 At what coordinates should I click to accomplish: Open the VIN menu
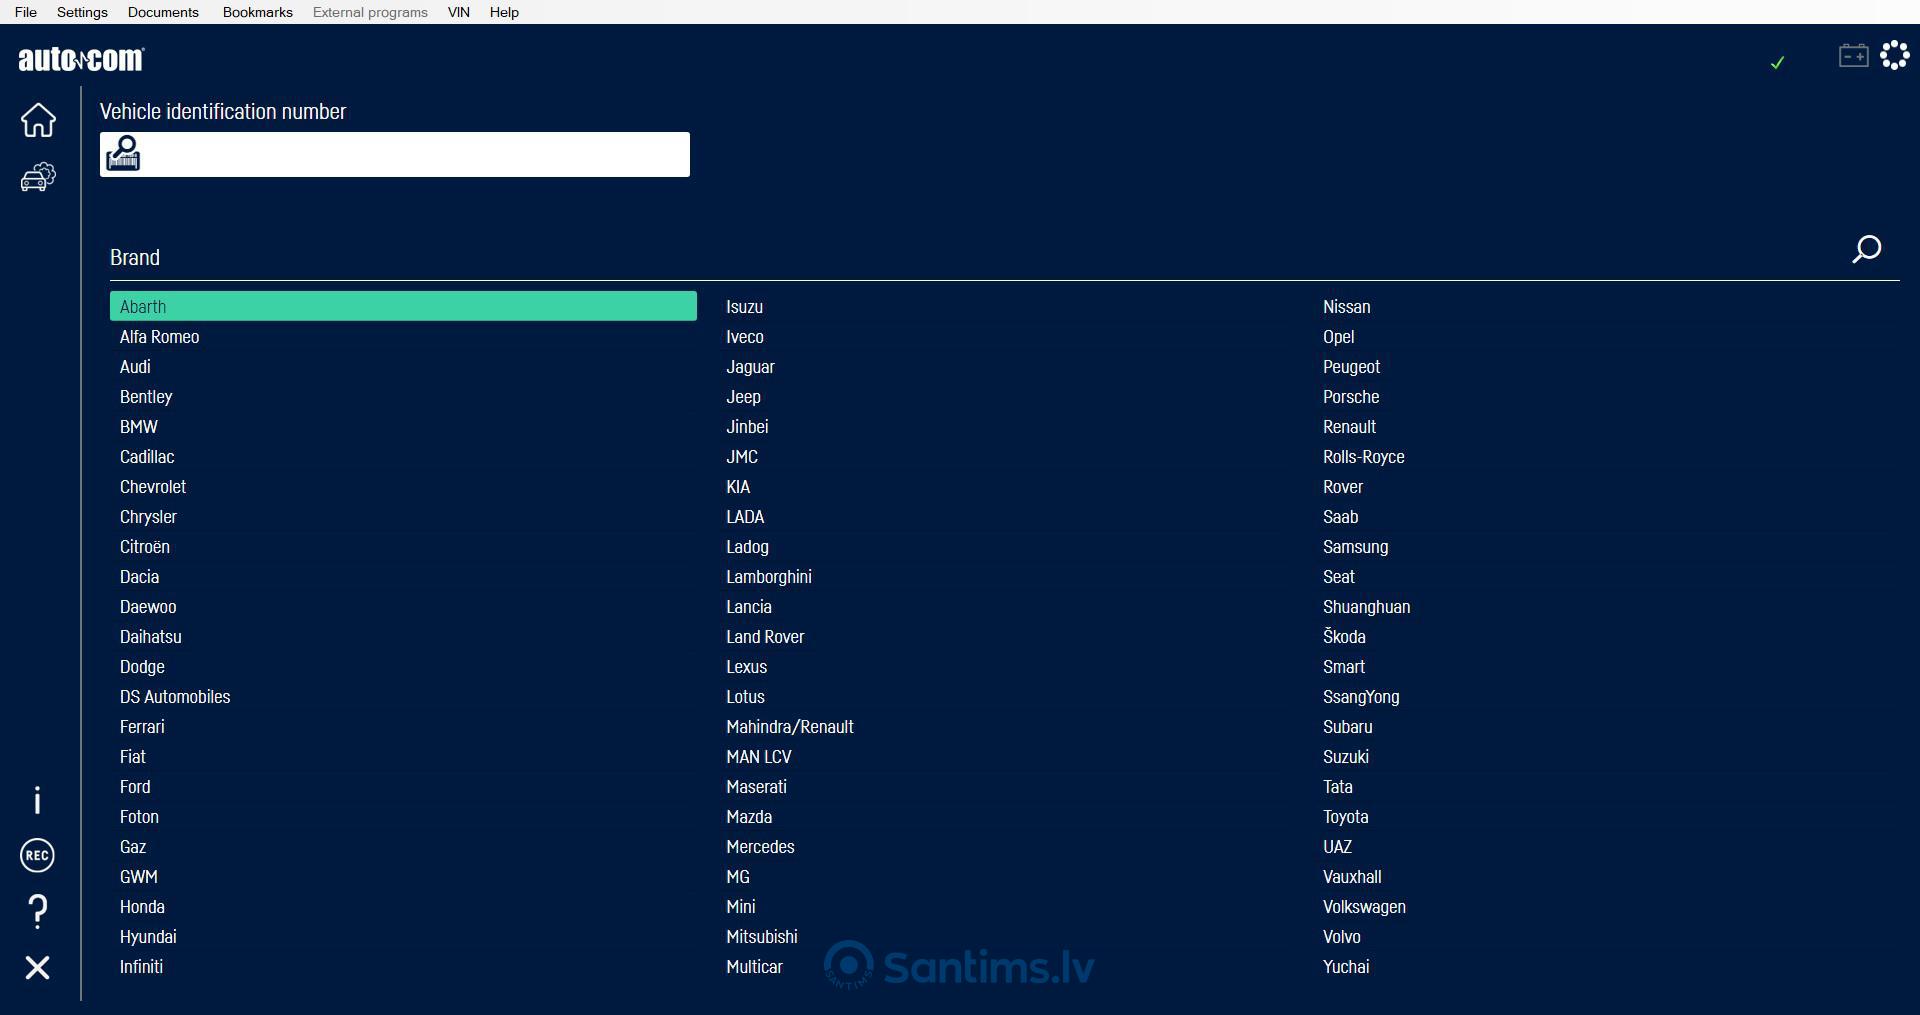click(459, 12)
